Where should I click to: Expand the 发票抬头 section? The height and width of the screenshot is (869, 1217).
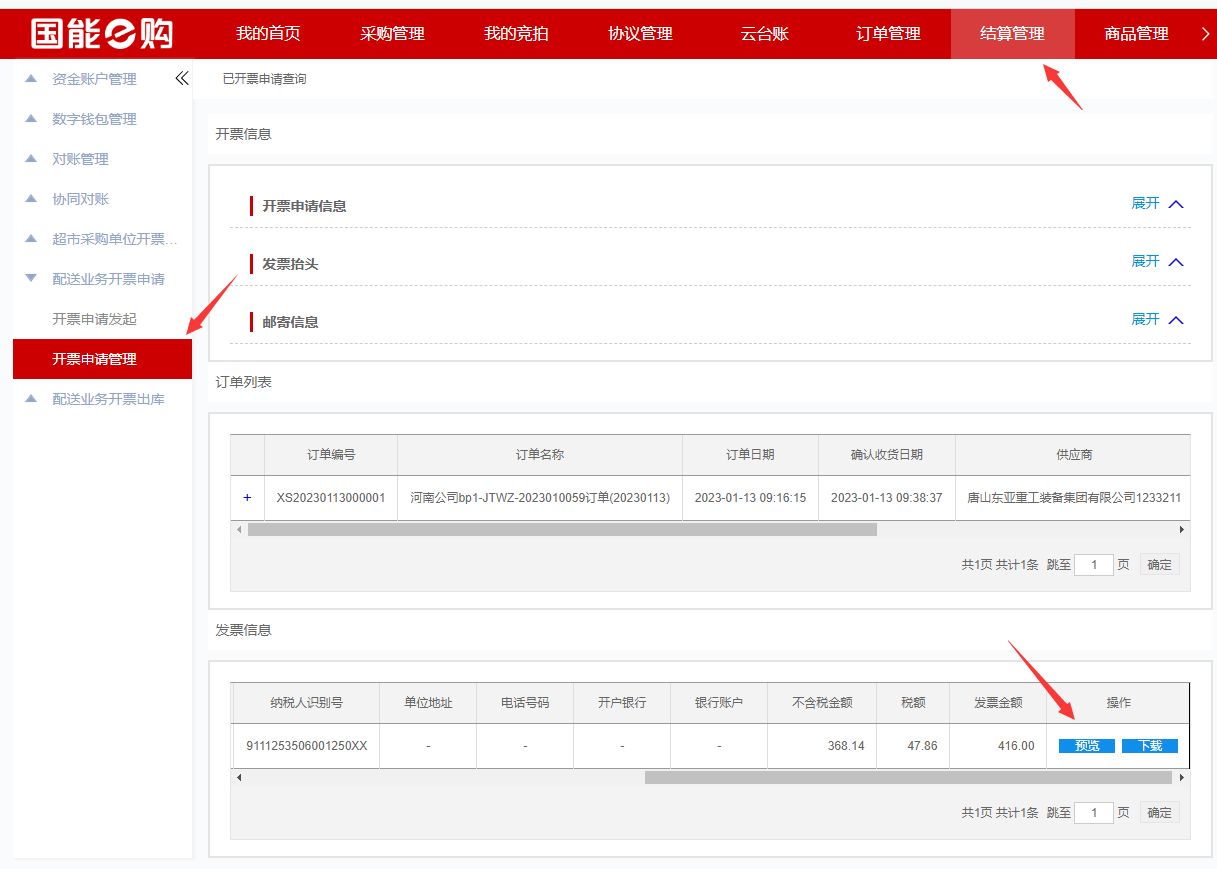[1157, 261]
